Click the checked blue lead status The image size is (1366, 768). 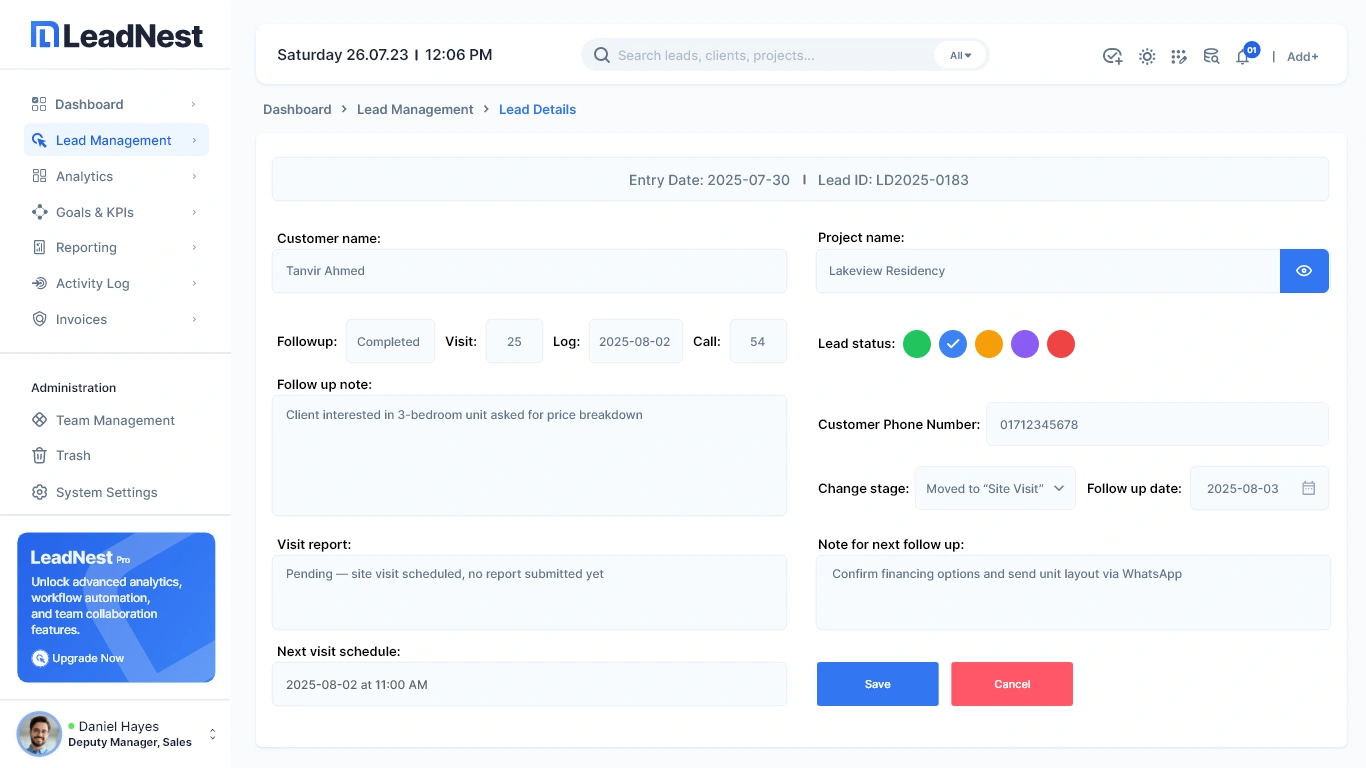pyautogui.click(x=953, y=344)
